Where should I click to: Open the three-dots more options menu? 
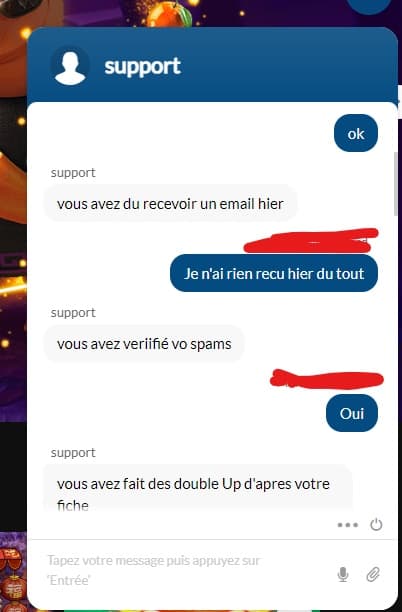click(x=347, y=525)
